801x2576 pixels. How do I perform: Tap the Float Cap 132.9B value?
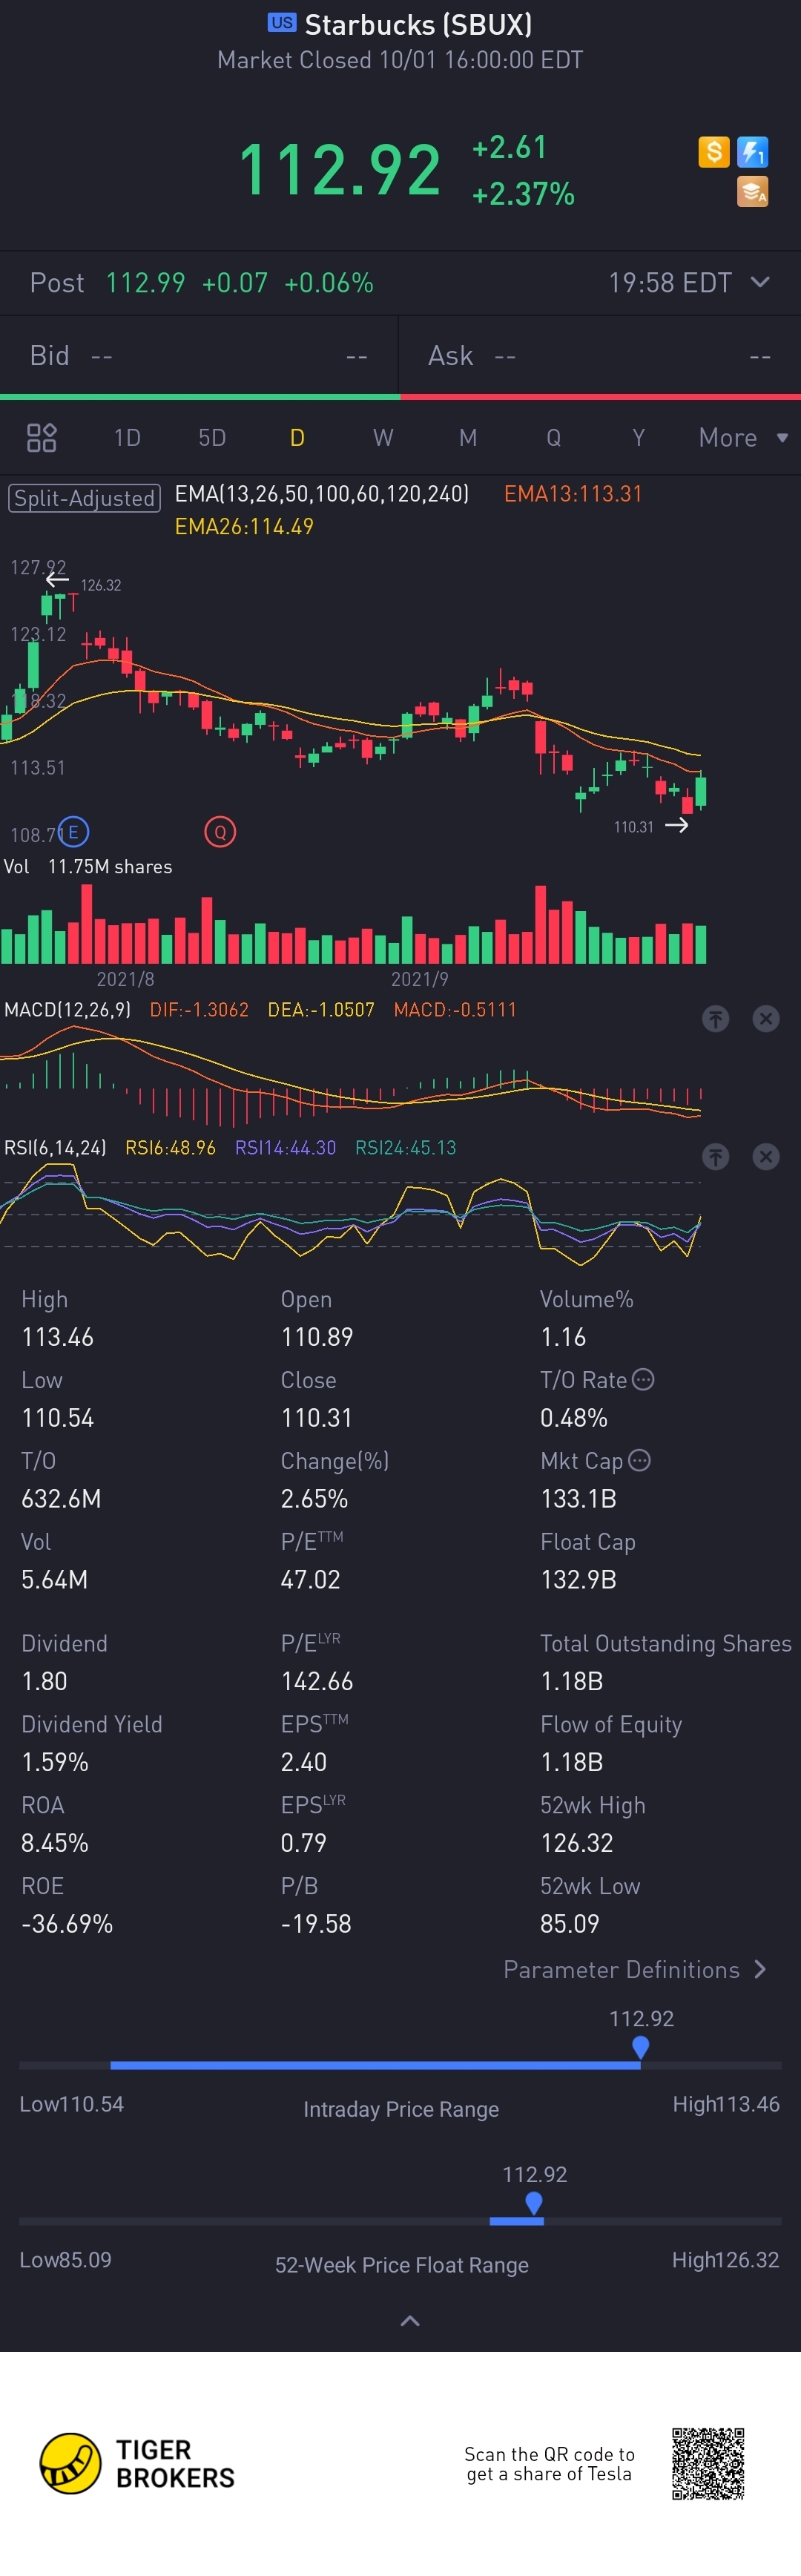pos(578,1580)
